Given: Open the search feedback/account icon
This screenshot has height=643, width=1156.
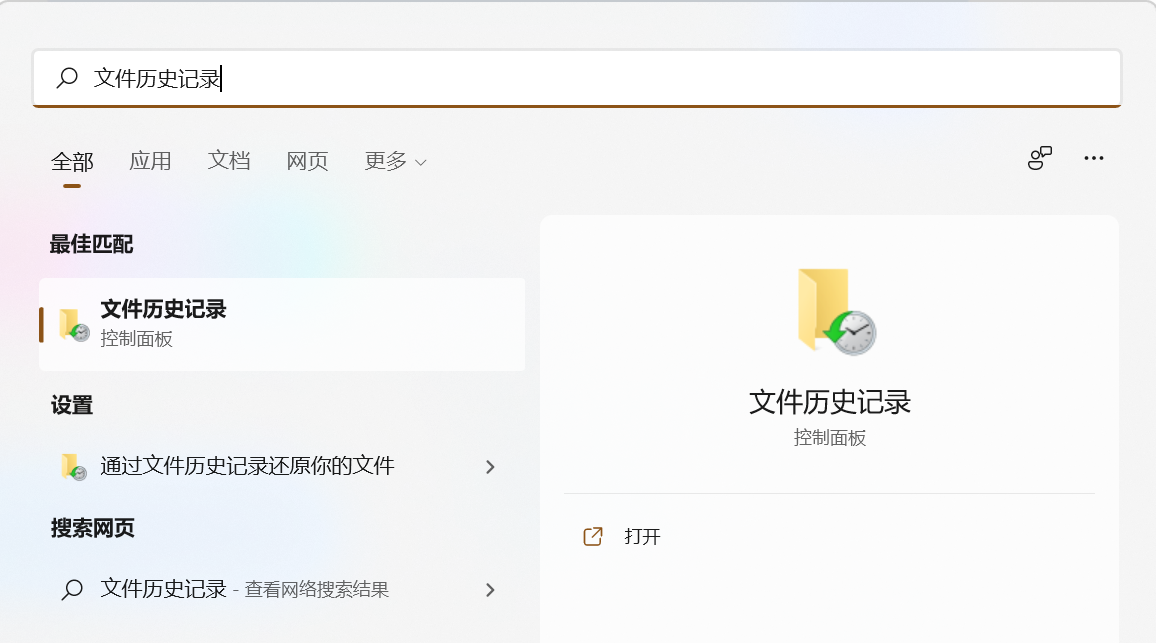Looking at the screenshot, I should pos(1040,158).
